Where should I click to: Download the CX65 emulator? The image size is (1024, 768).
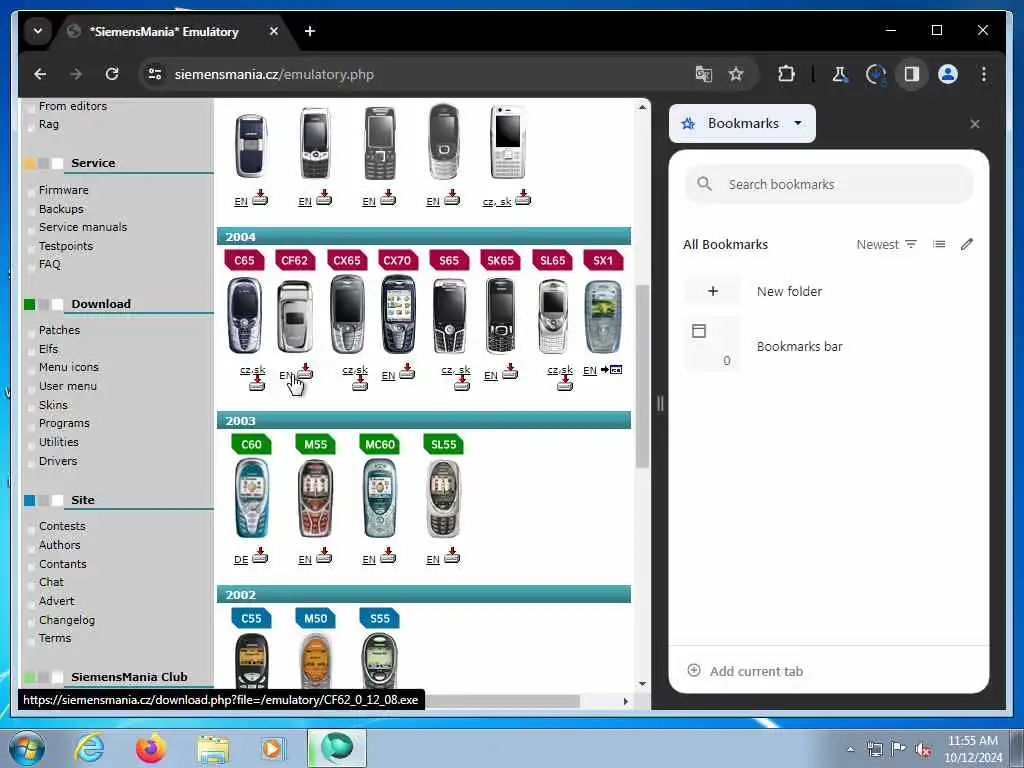click(360, 384)
